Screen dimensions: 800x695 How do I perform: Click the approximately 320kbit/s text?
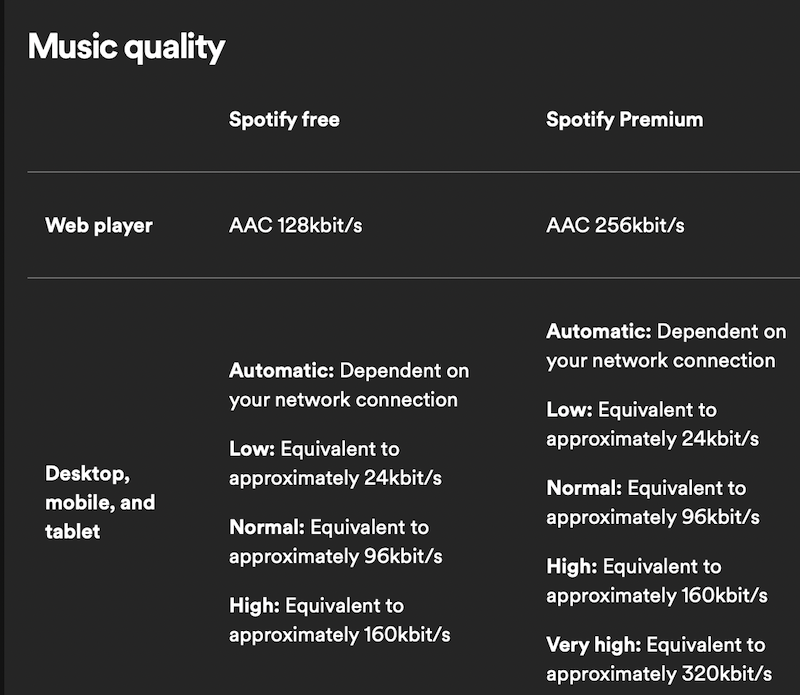(658, 673)
